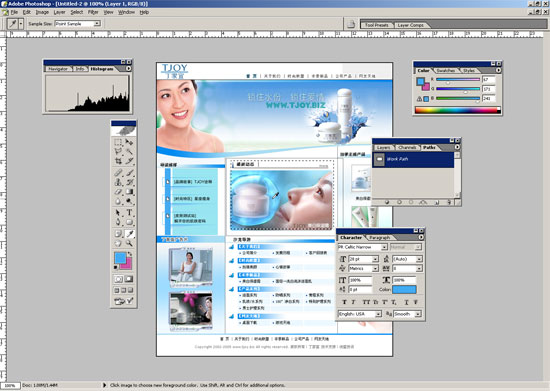This screenshot has width=550, height=391.
Task: Toggle All Caps in Character panel
Action: tap(366, 302)
